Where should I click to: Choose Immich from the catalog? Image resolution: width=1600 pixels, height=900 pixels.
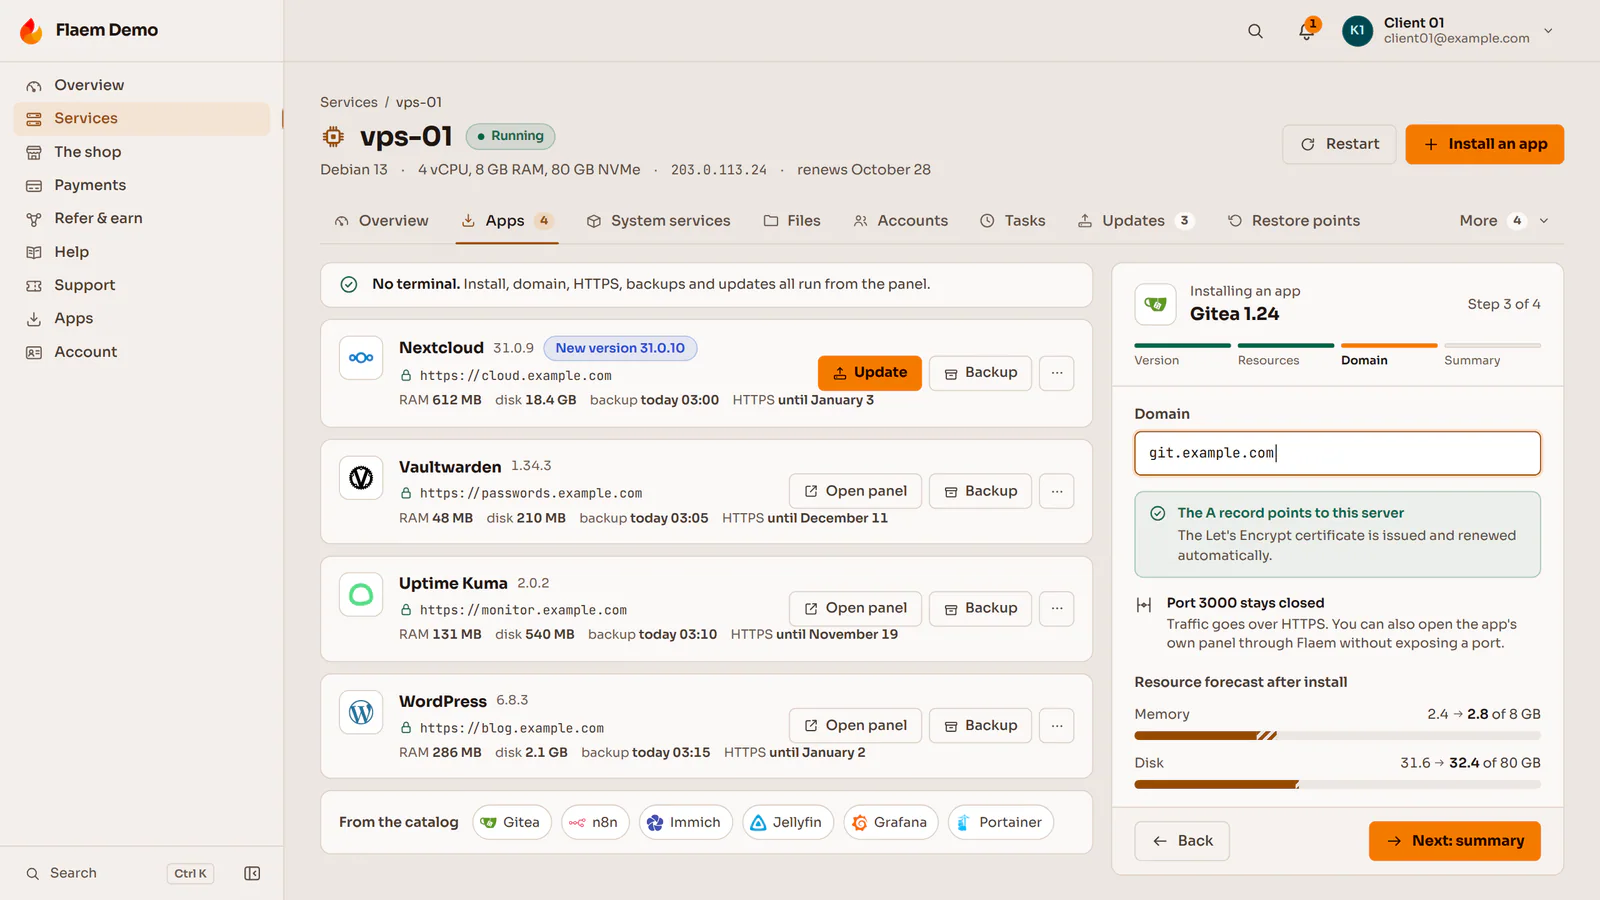click(685, 822)
